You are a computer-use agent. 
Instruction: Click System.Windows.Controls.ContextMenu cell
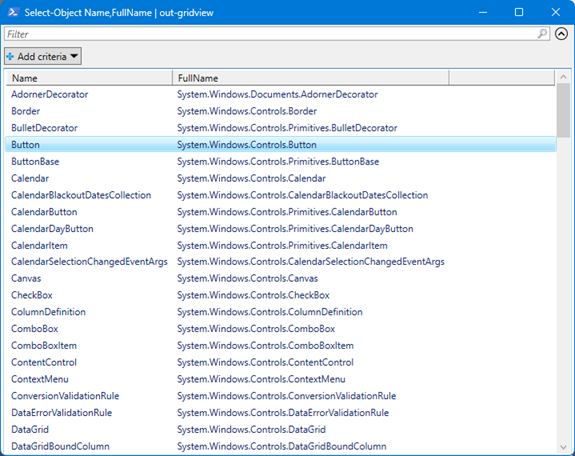(x=261, y=379)
